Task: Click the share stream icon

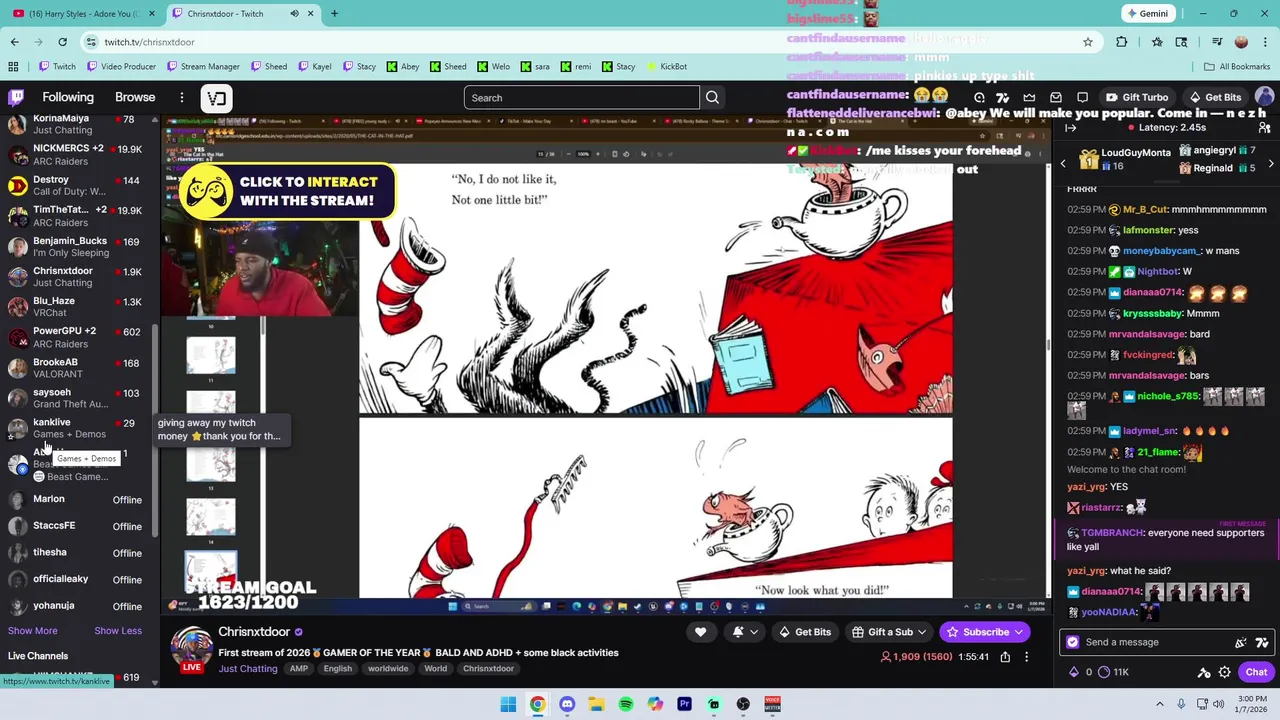Action: (x=1005, y=657)
